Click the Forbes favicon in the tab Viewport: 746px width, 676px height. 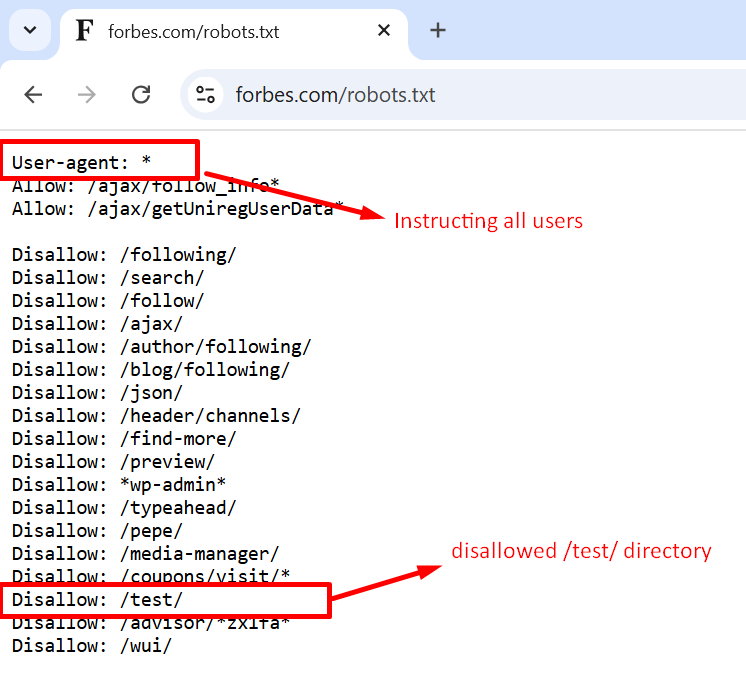[x=85, y=31]
